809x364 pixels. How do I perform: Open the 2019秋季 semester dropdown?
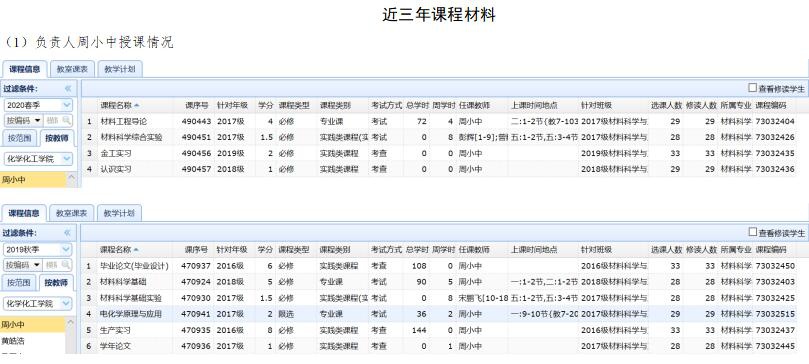pos(66,250)
